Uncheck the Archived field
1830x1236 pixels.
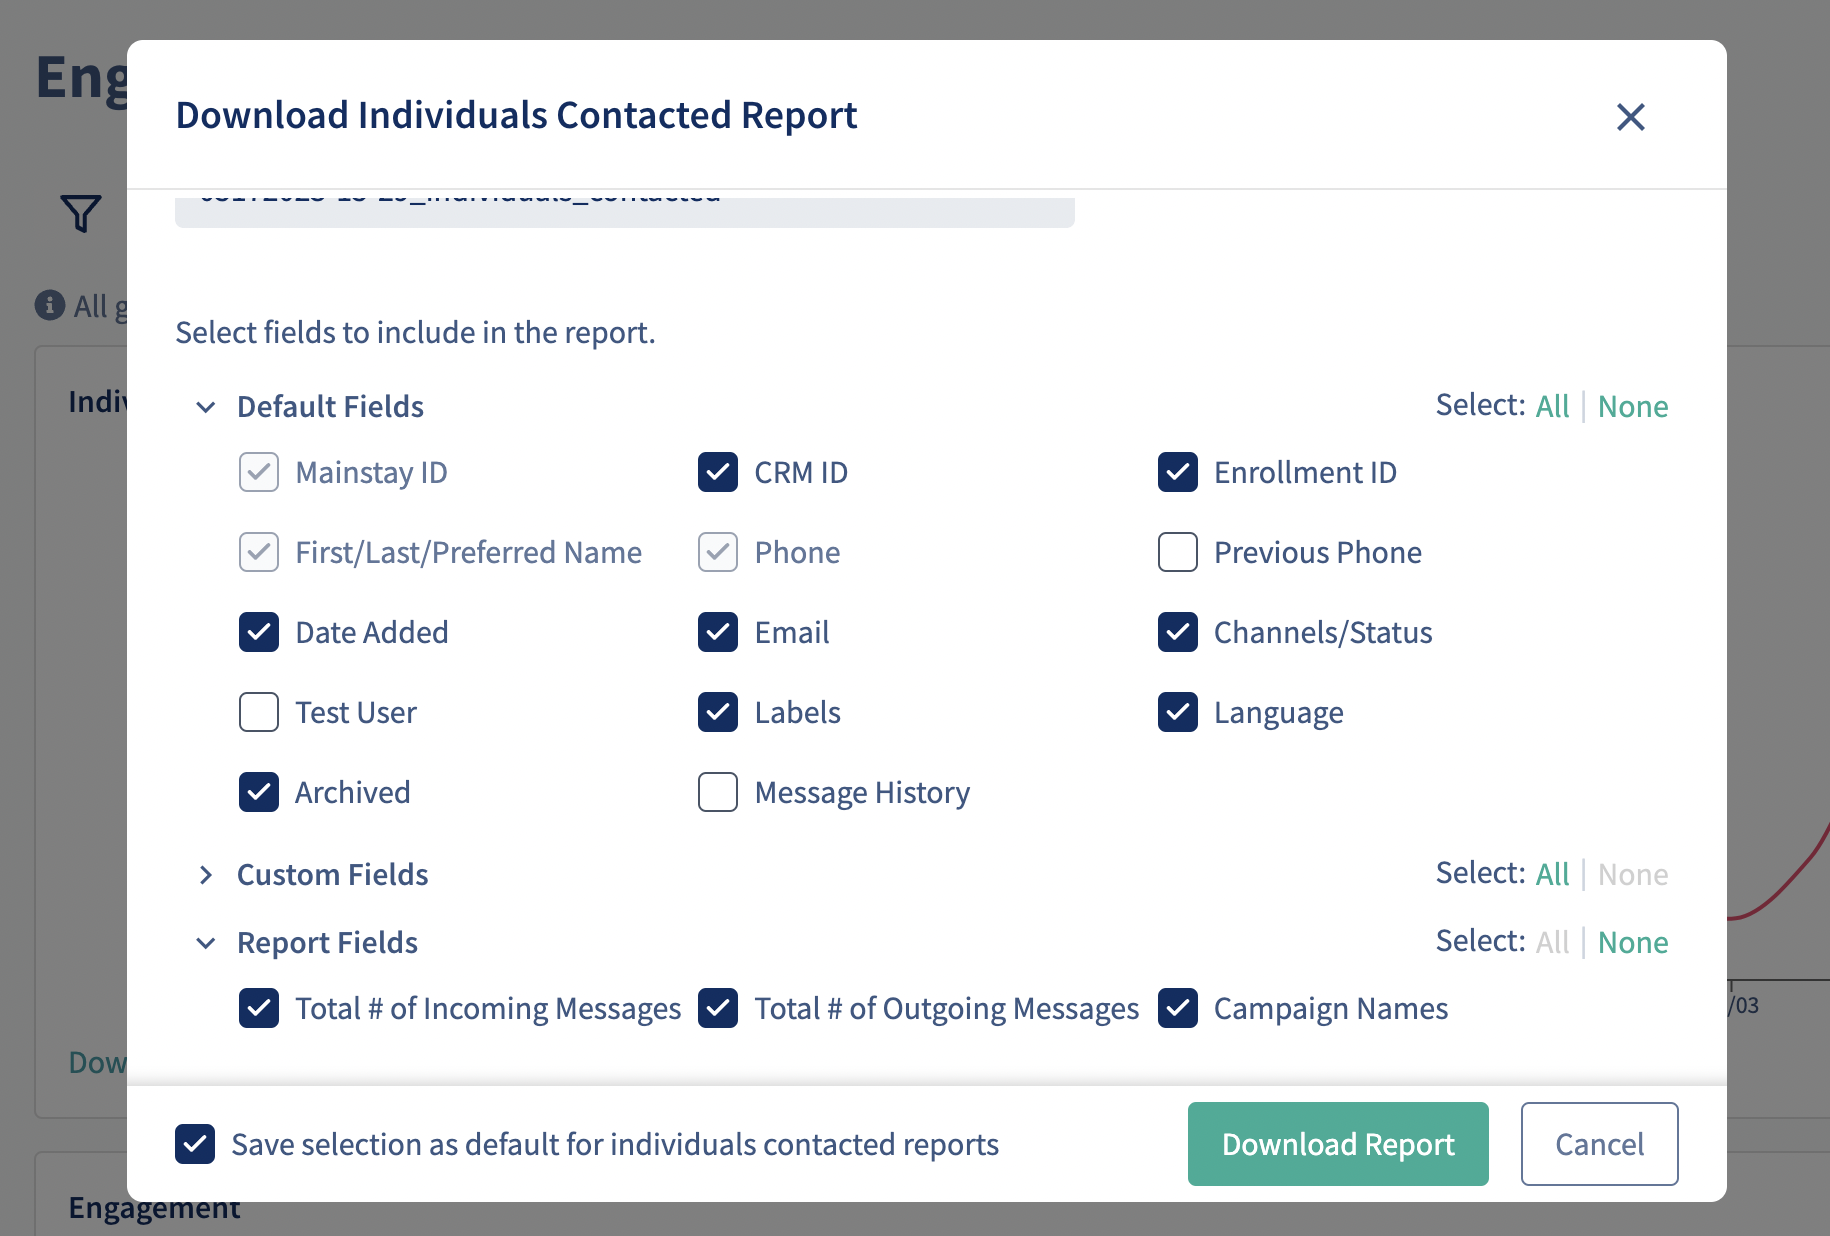coord(259,792)
